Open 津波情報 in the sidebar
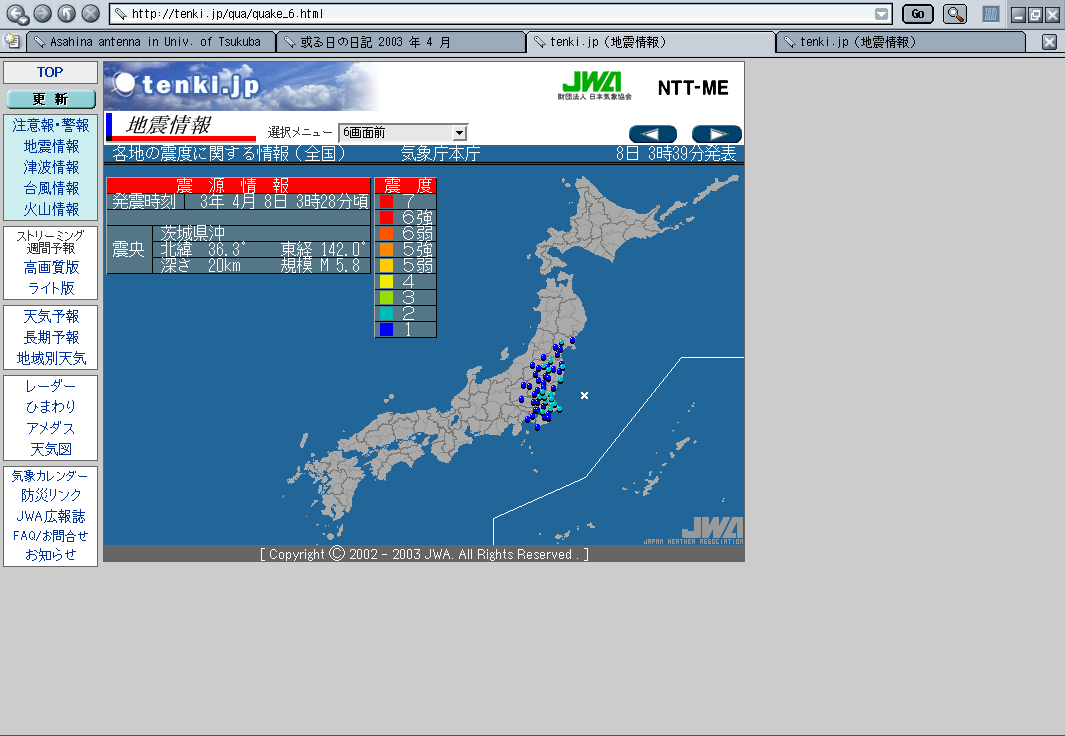Viewport: 1065px width, 736px height. pyautogui.click(x=51, y=168)
